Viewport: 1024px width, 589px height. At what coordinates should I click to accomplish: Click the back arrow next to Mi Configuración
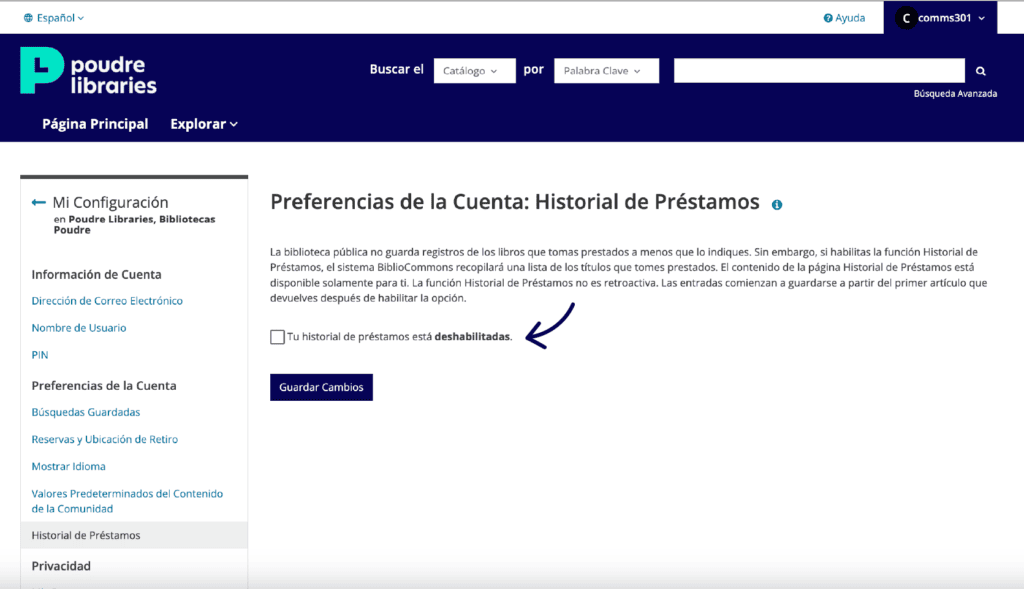tap(39, 202)
